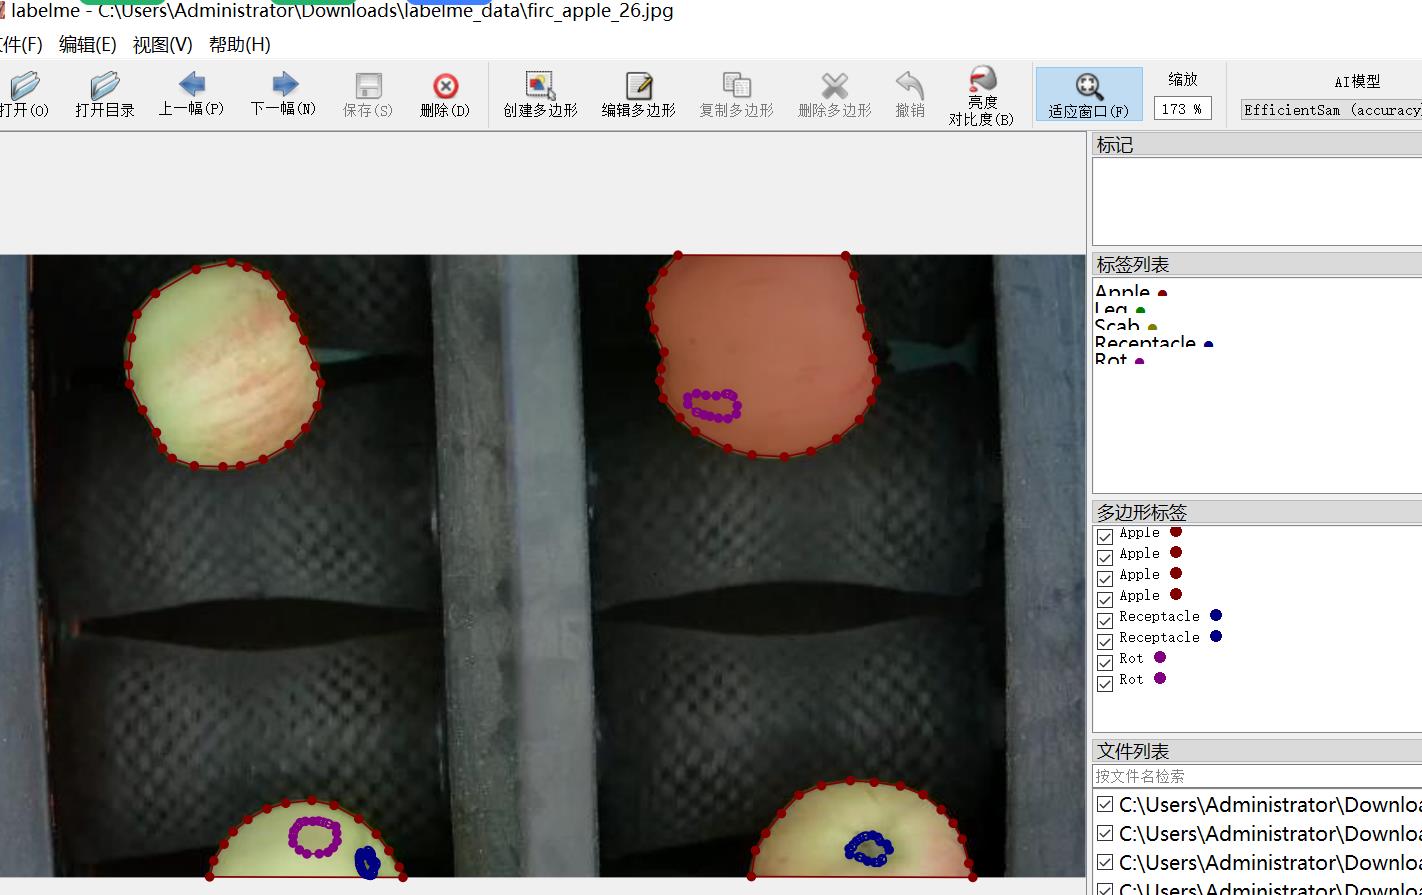Image resolution: width=1422 pixels, height=895 pixels.
Task: Toggle the Fit Window (适应窗口) button
Action: [x=1088, y=94]
